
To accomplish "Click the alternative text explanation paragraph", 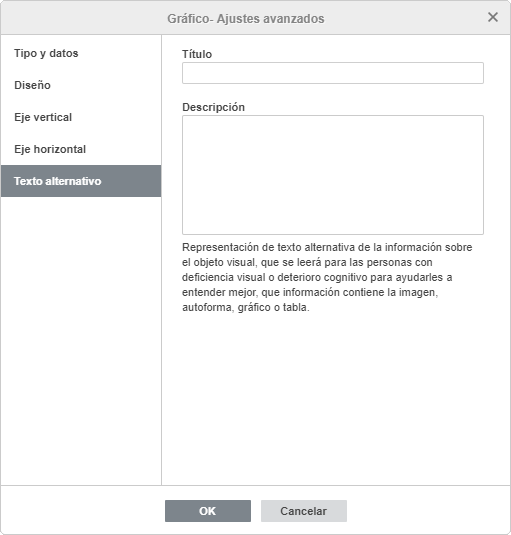I will coord(327,277).
